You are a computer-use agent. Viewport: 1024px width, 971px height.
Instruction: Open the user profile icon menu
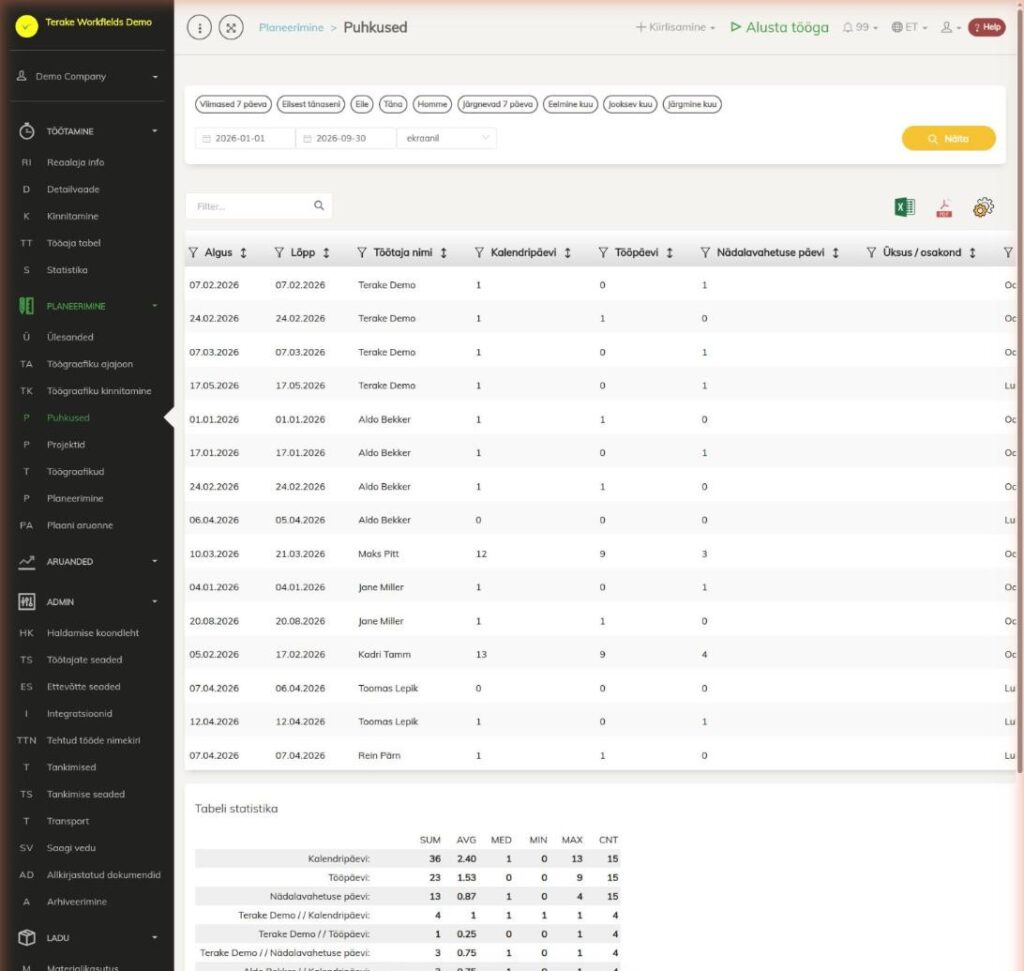[x=950, y=27]
